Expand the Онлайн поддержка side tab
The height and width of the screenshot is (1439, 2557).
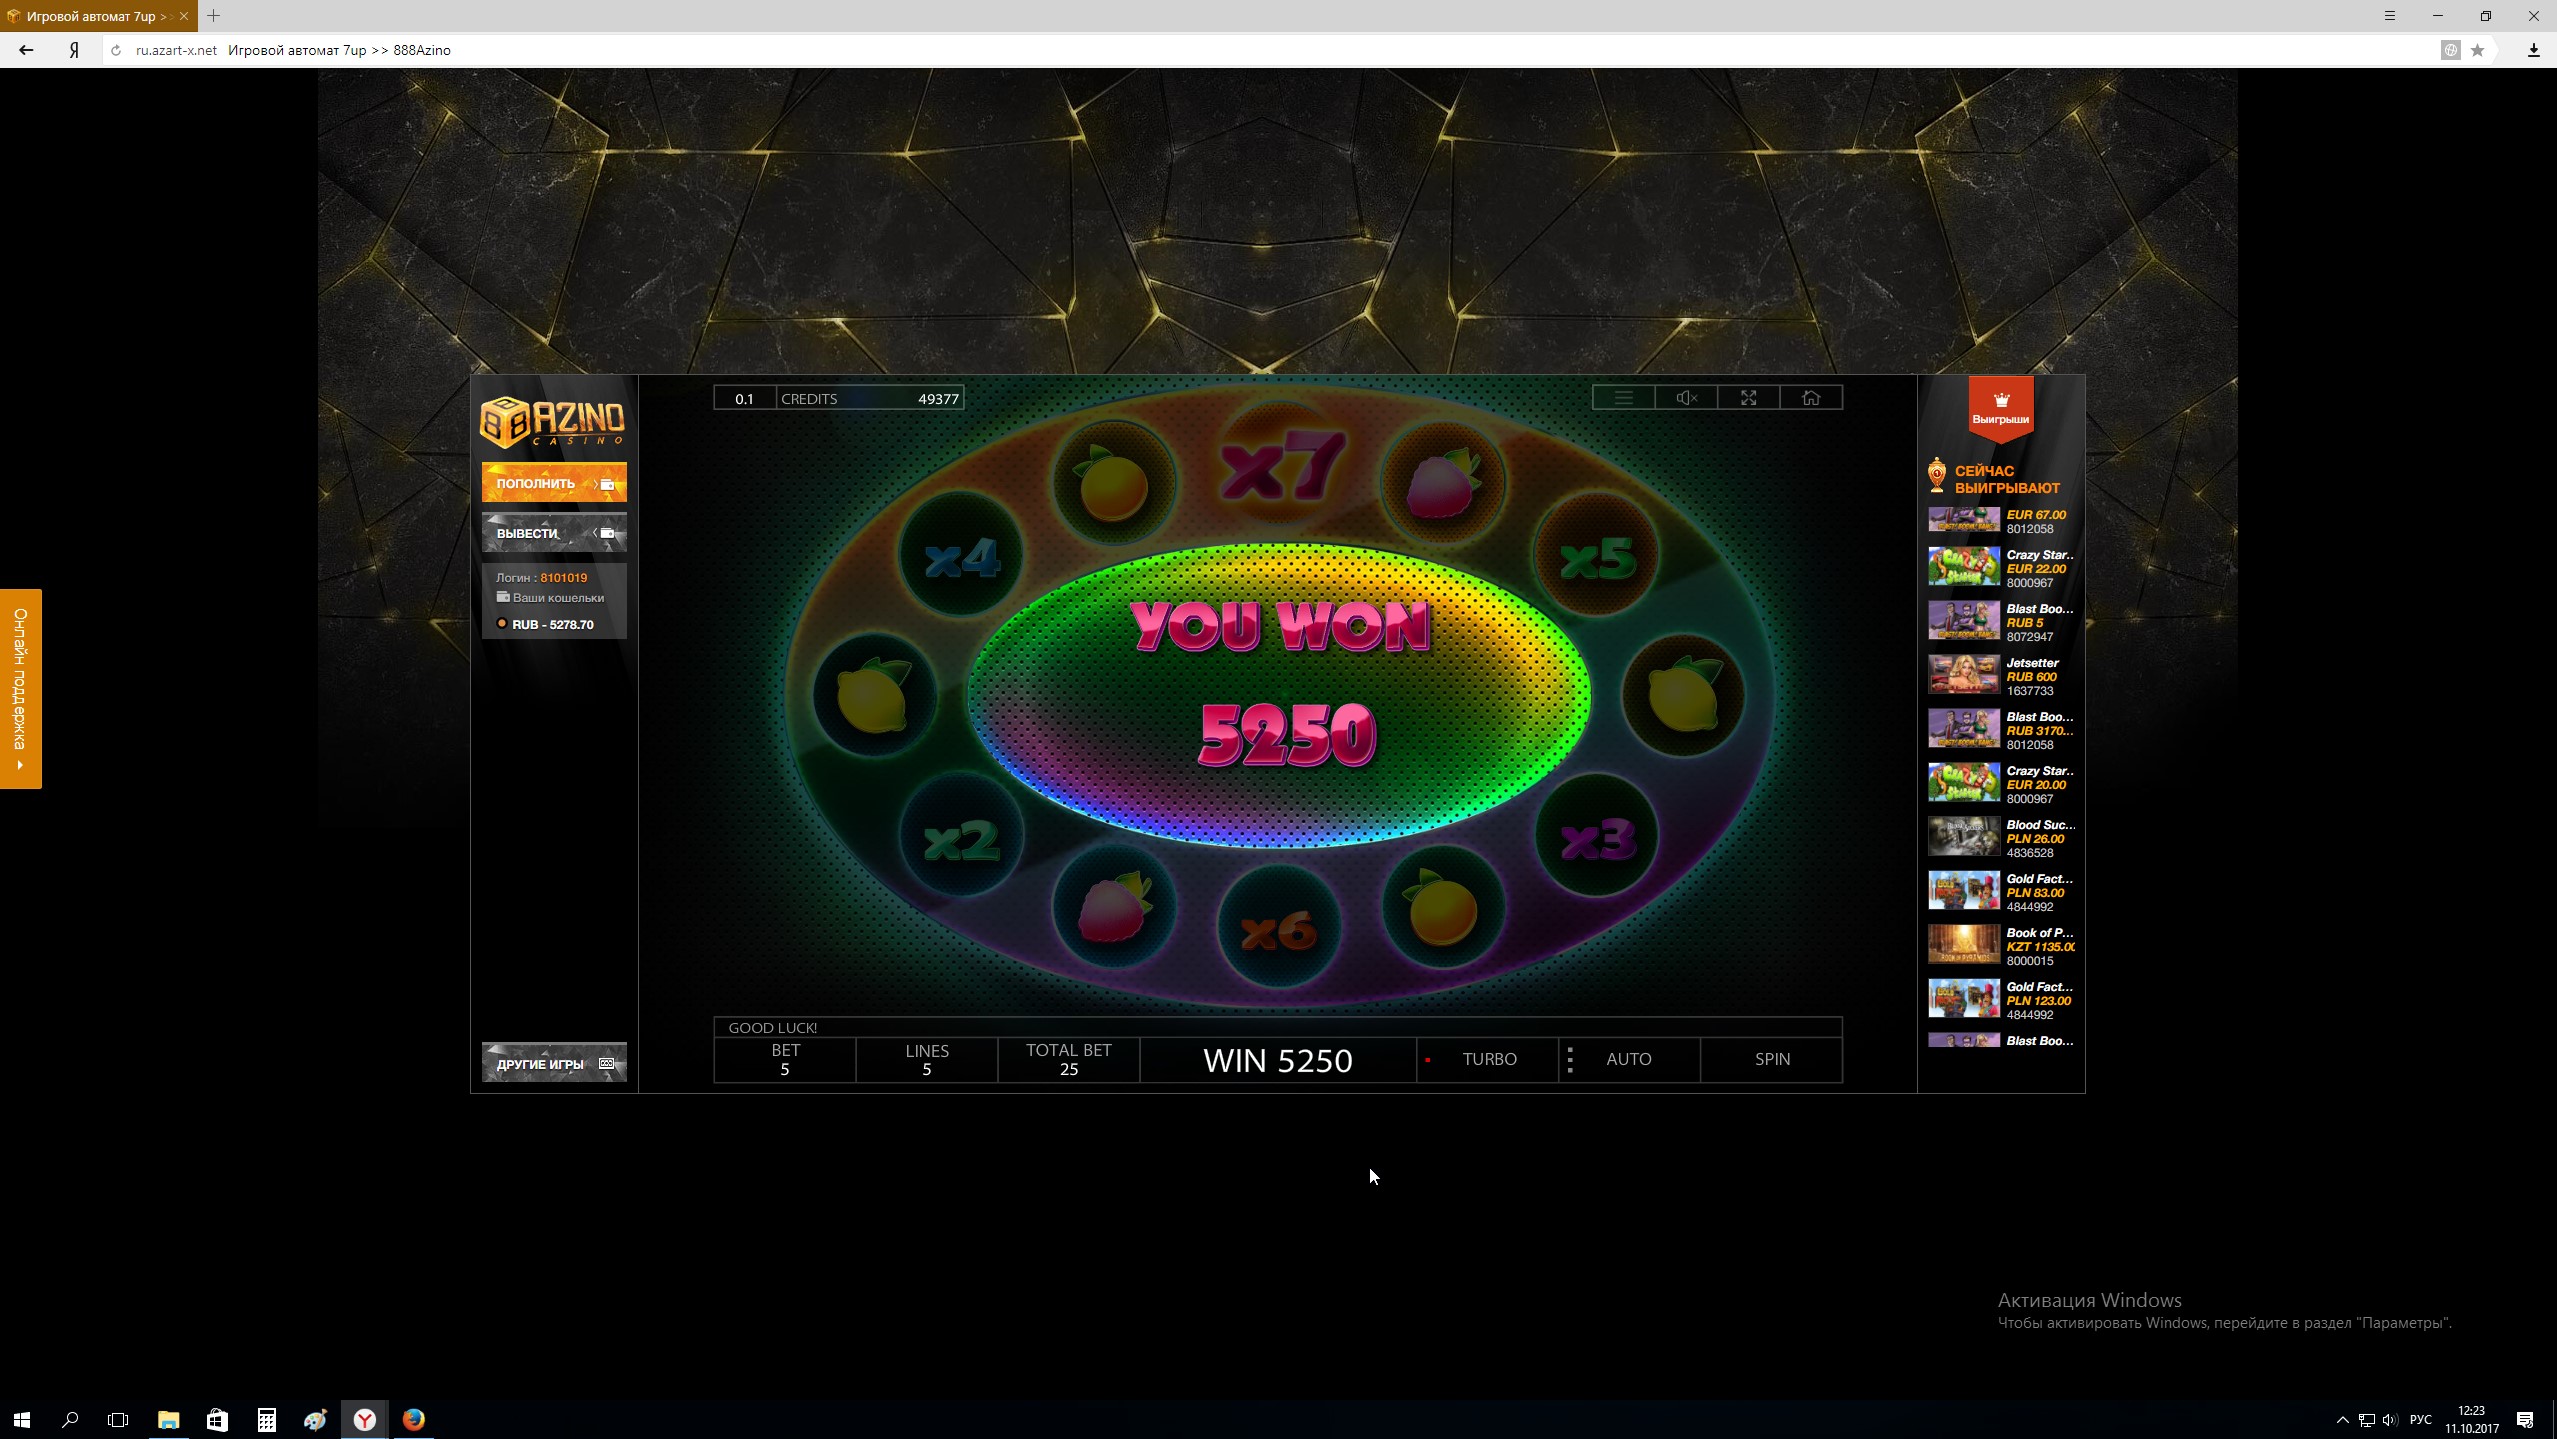(20, 688)
